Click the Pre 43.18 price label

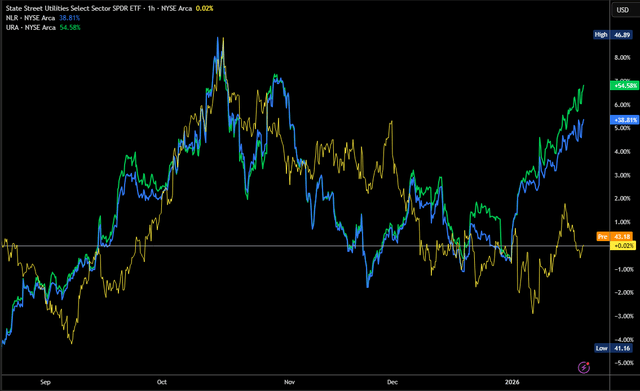click(x=614, y=236)
